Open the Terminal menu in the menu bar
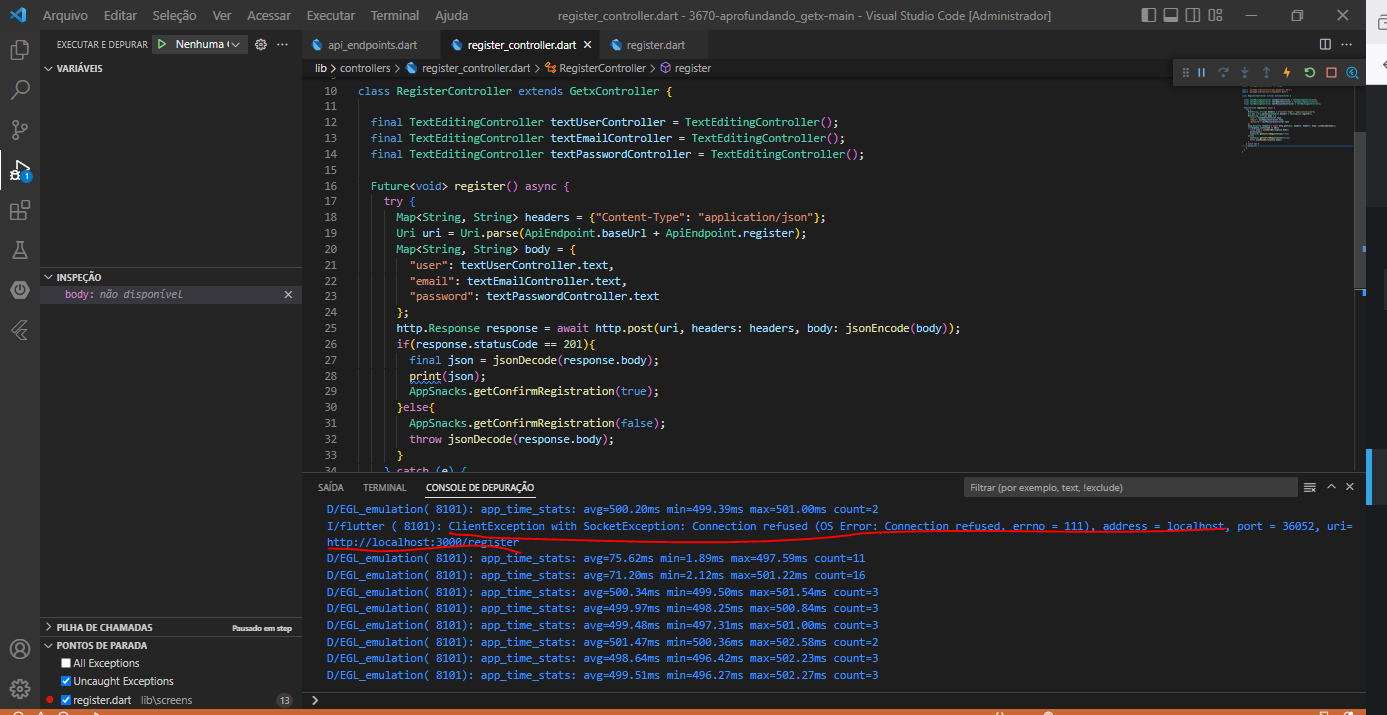 tap(394, 16)
